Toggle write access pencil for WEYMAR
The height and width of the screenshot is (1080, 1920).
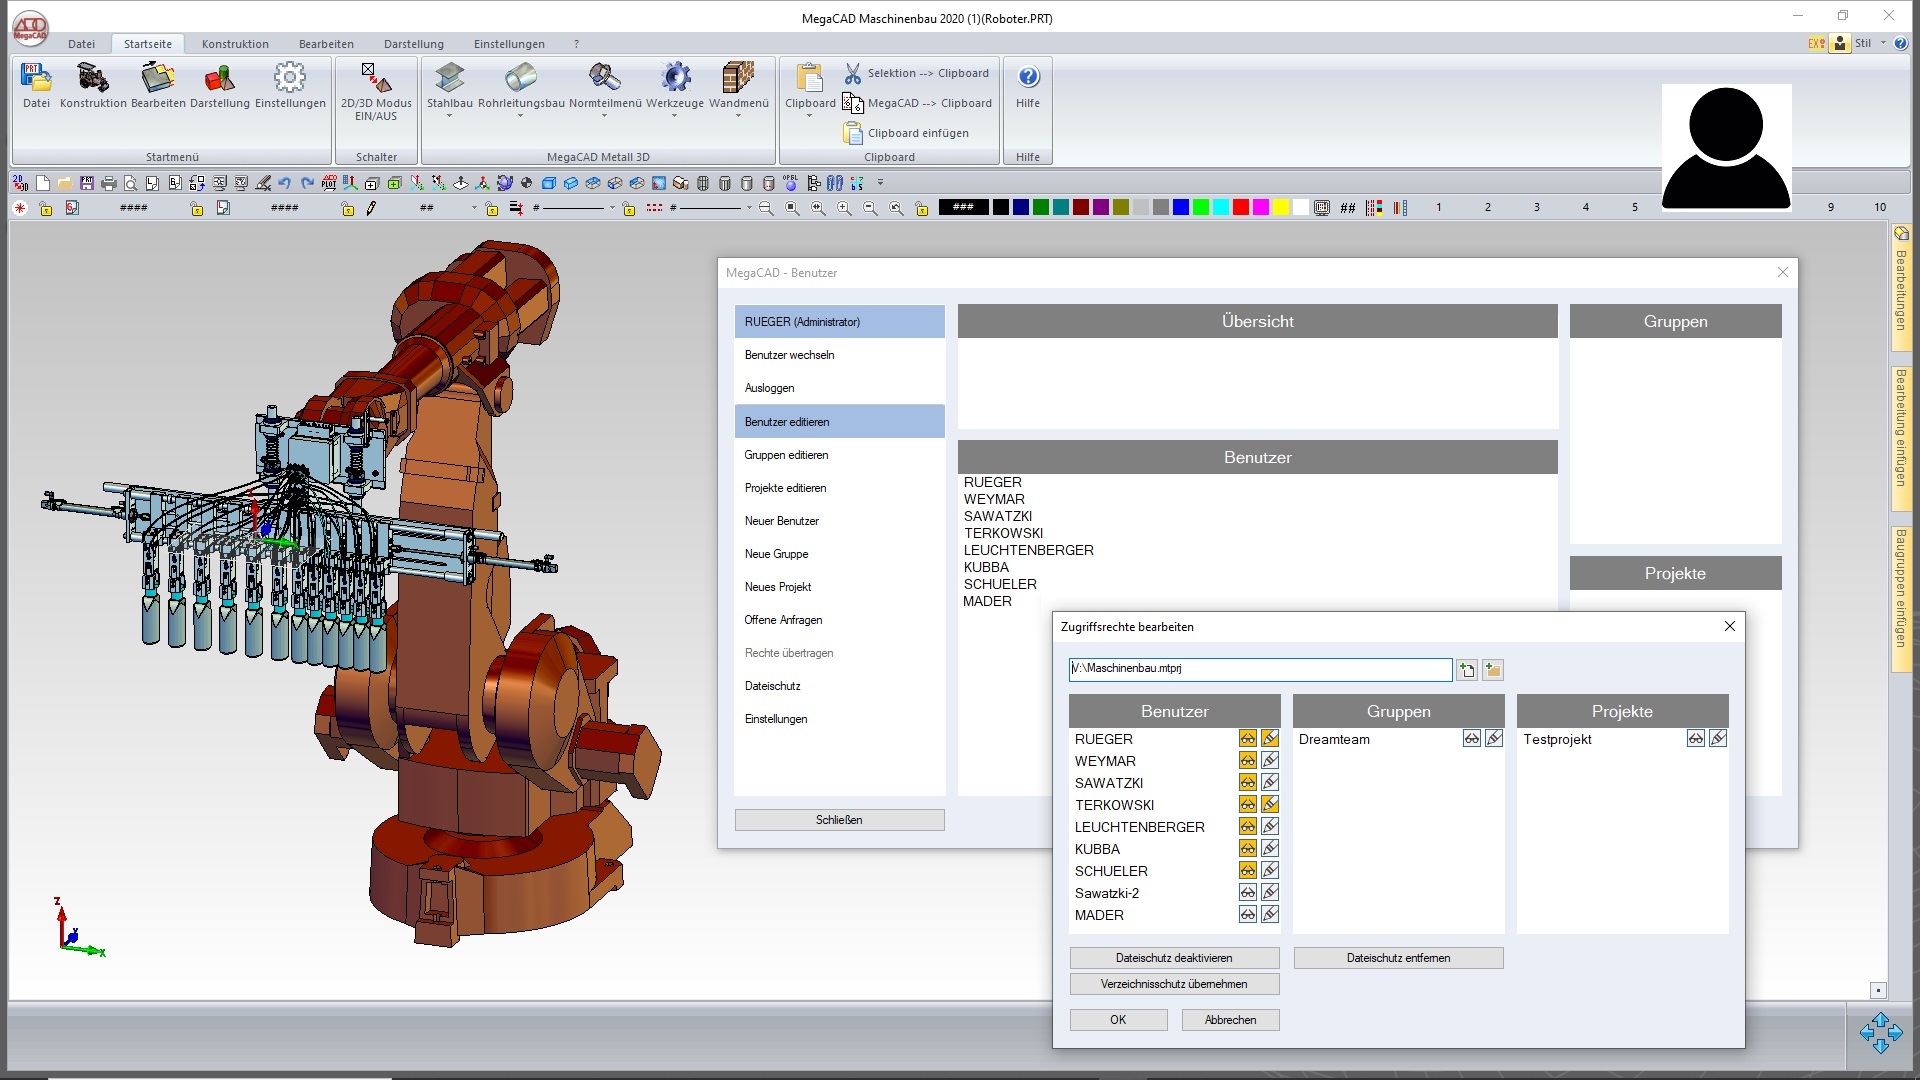pyautogui.click(x=1270, y=761)
